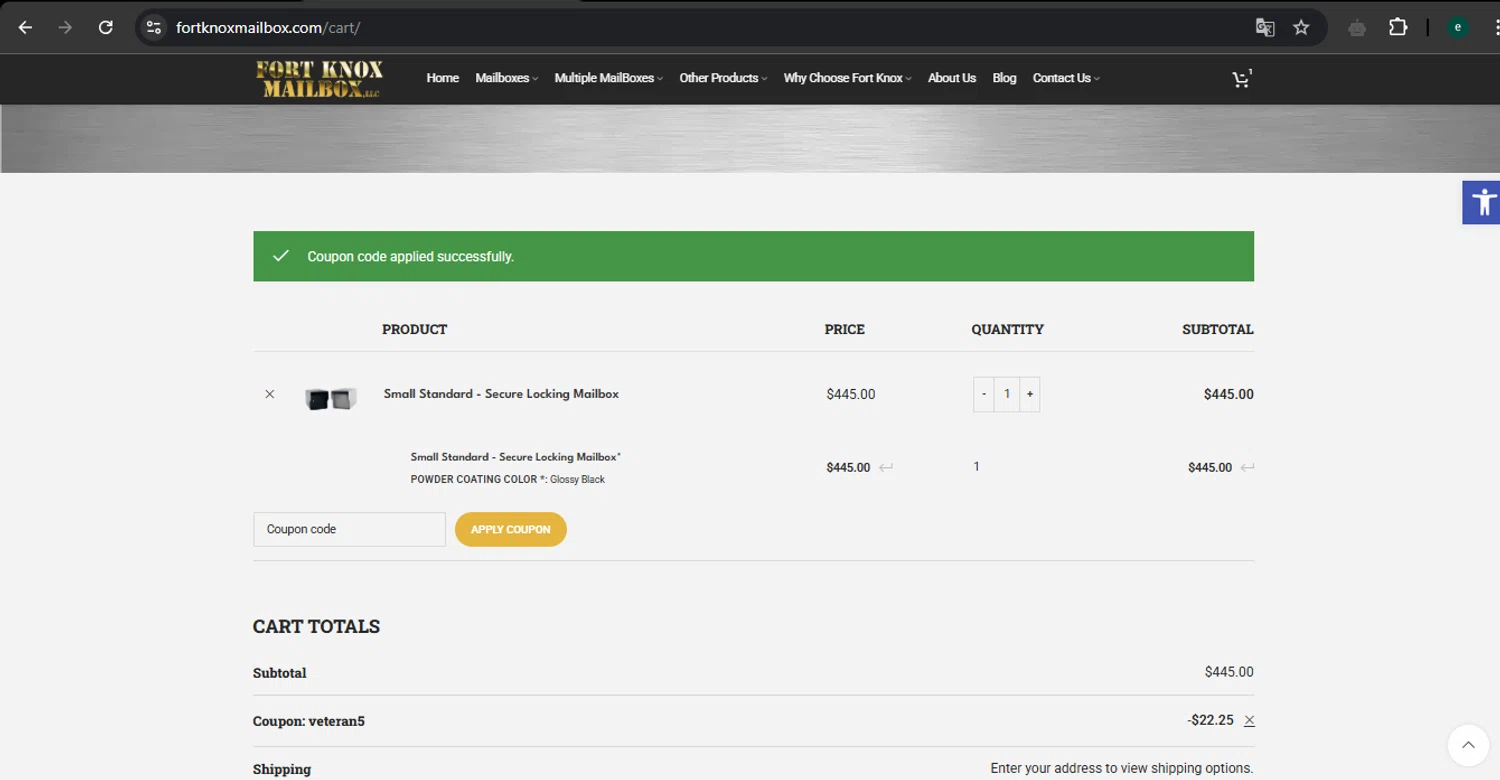Image resolution: width=1500 pixels, height=780 pixels.
Task: Click the -$22.25 coupon discount amount
Action: point(1210,721)
